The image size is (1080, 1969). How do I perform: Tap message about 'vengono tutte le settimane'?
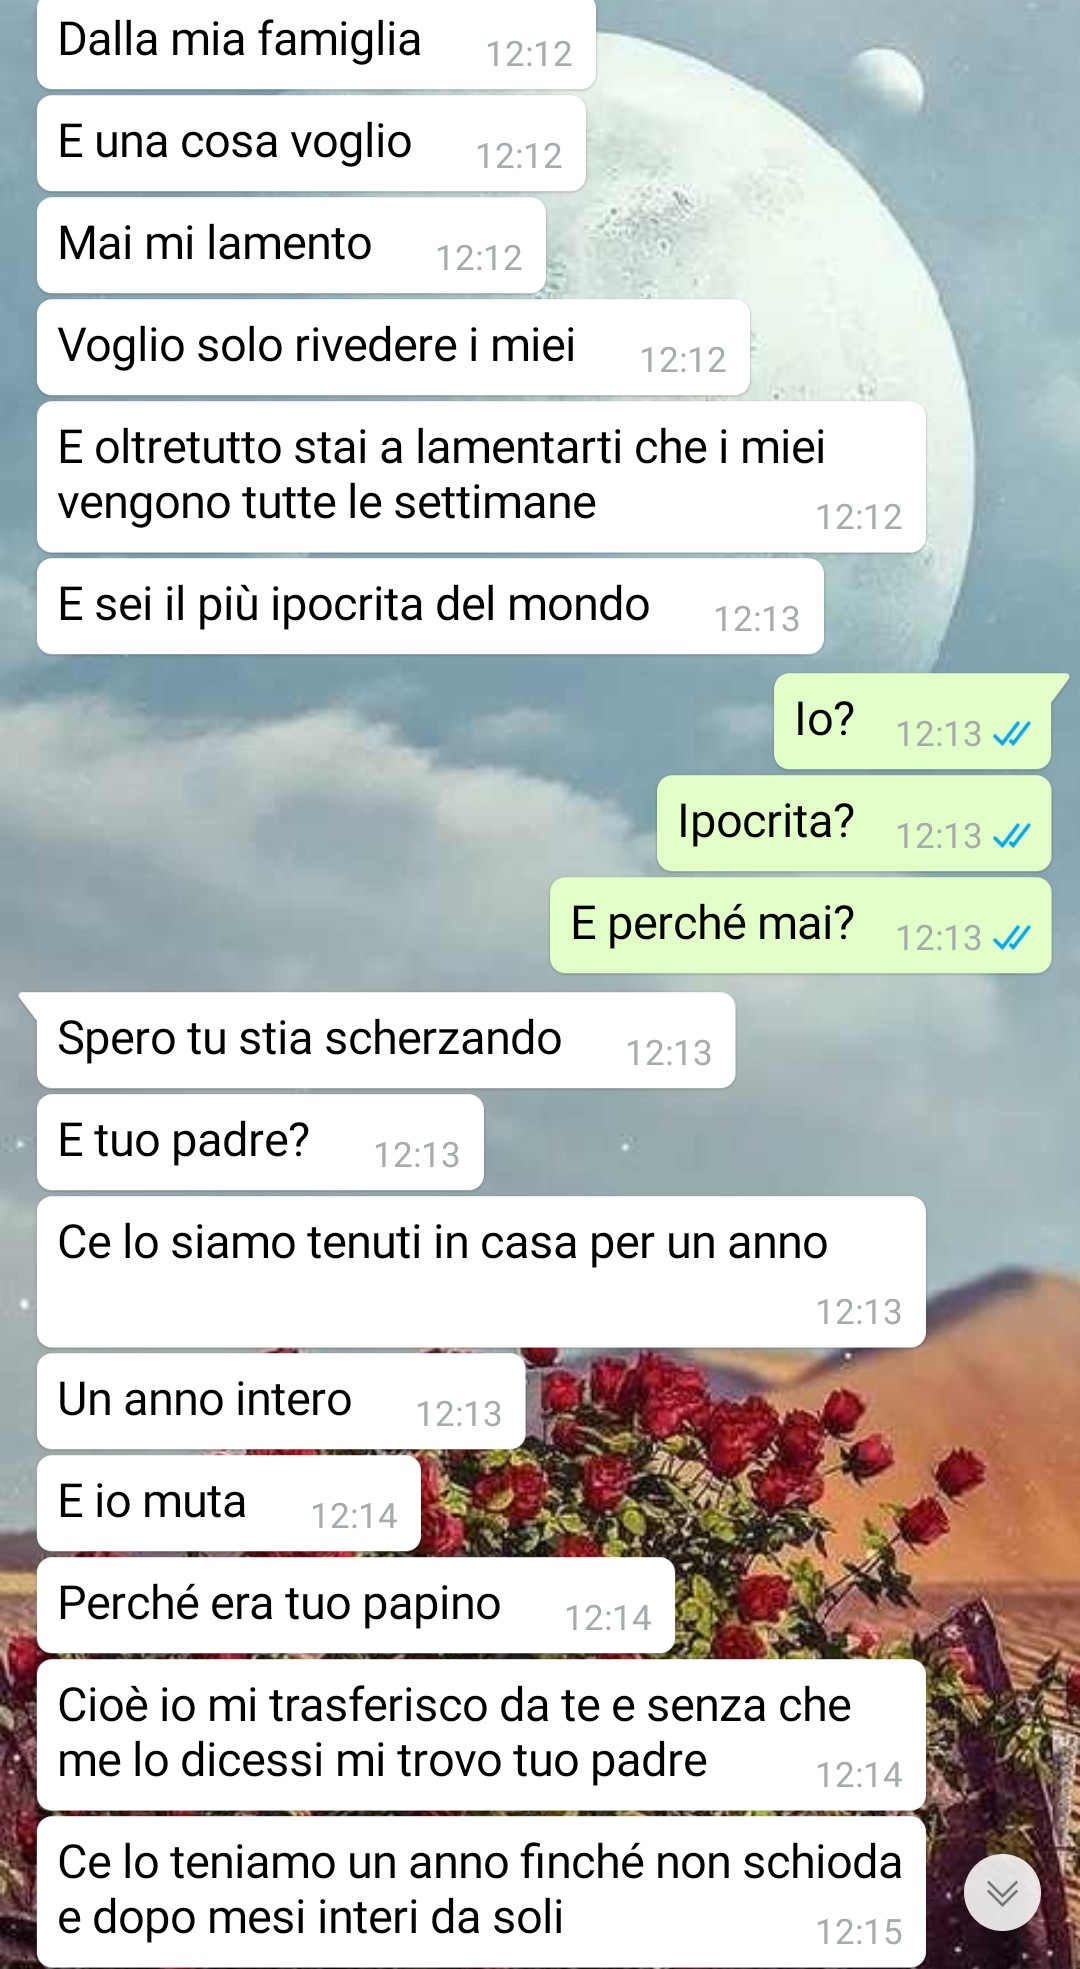click(x=481, y=477)
